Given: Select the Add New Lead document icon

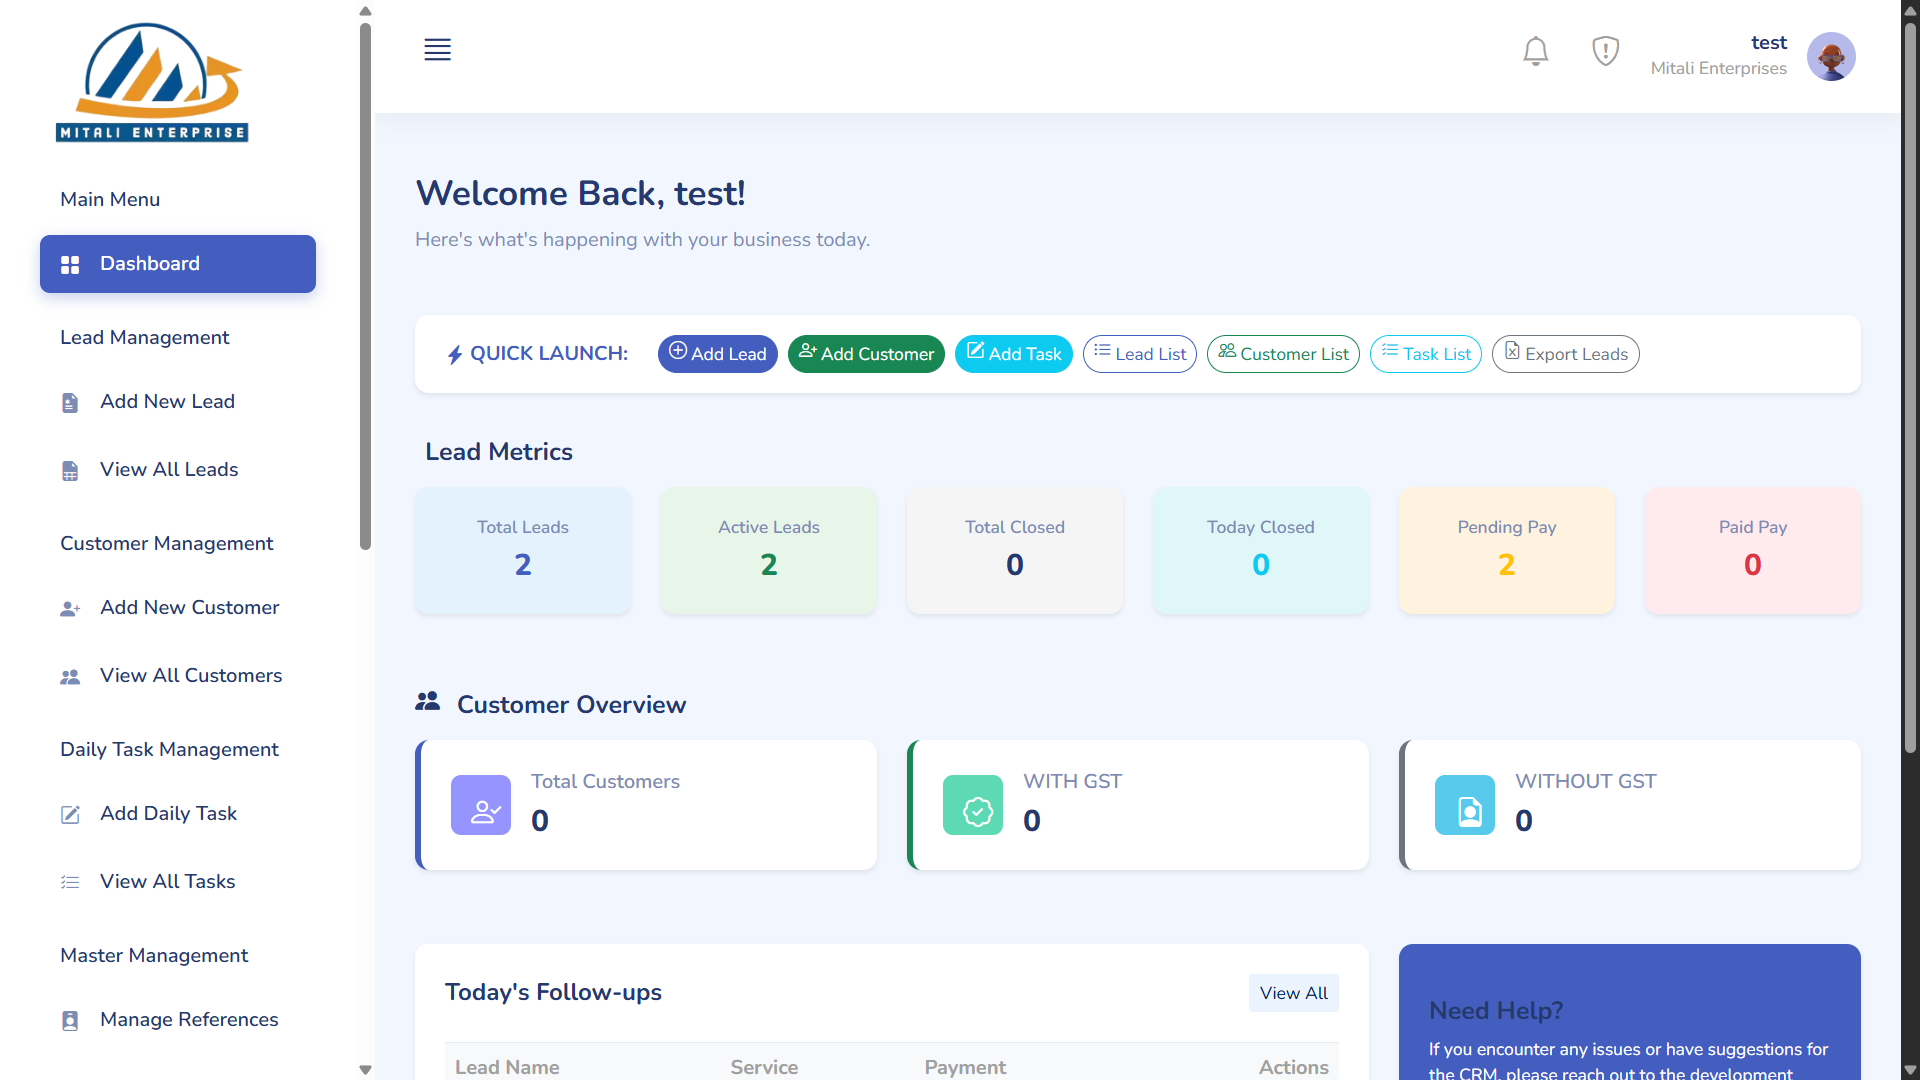Looking at the screenshot, I should 69,402.
